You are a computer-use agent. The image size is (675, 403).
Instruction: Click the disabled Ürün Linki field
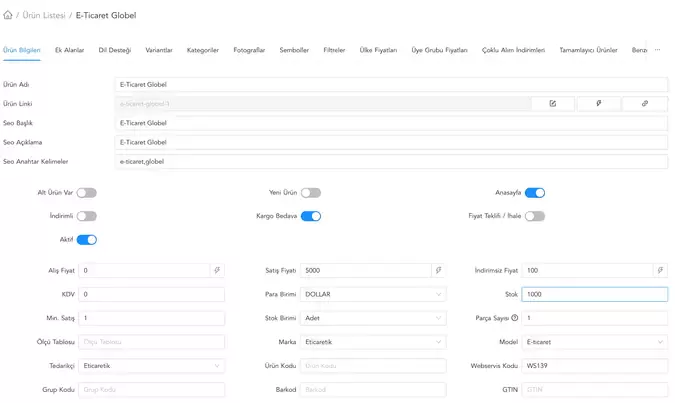pos(323,103)
